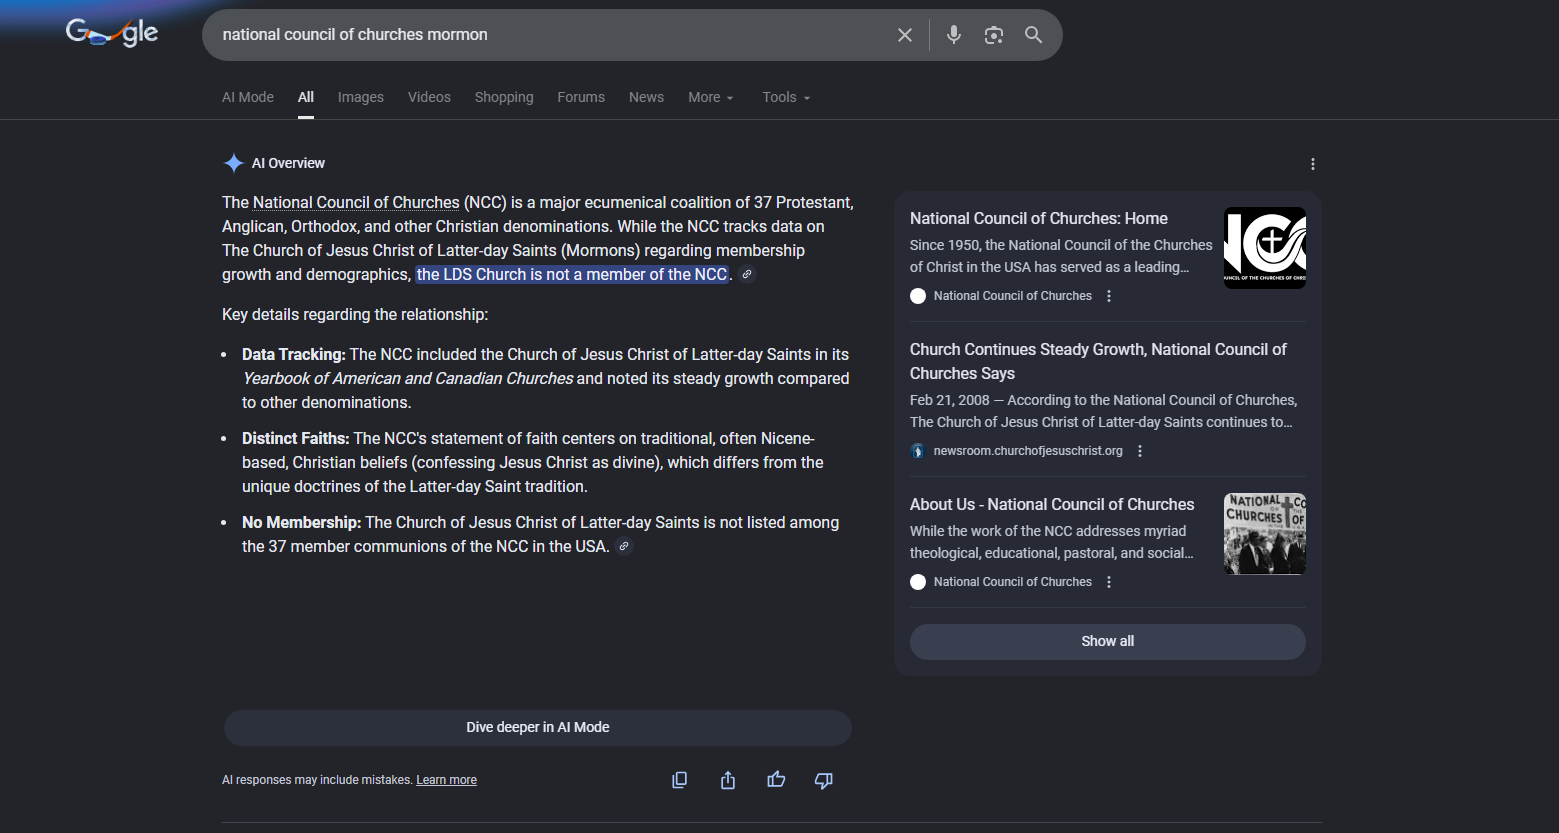Click 'Feb 21, 2008' date text
Screen dimensions: 1559x833
tap(950, 400)
